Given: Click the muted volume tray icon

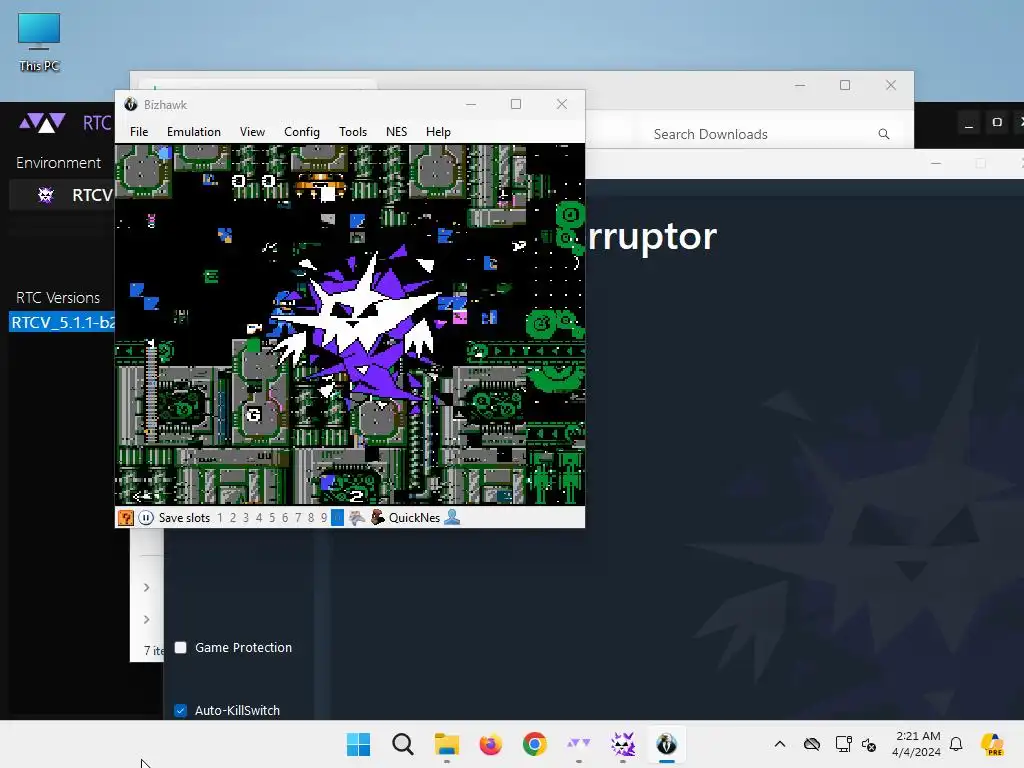Looking at the screenshot, I should [x=869, y=744].
